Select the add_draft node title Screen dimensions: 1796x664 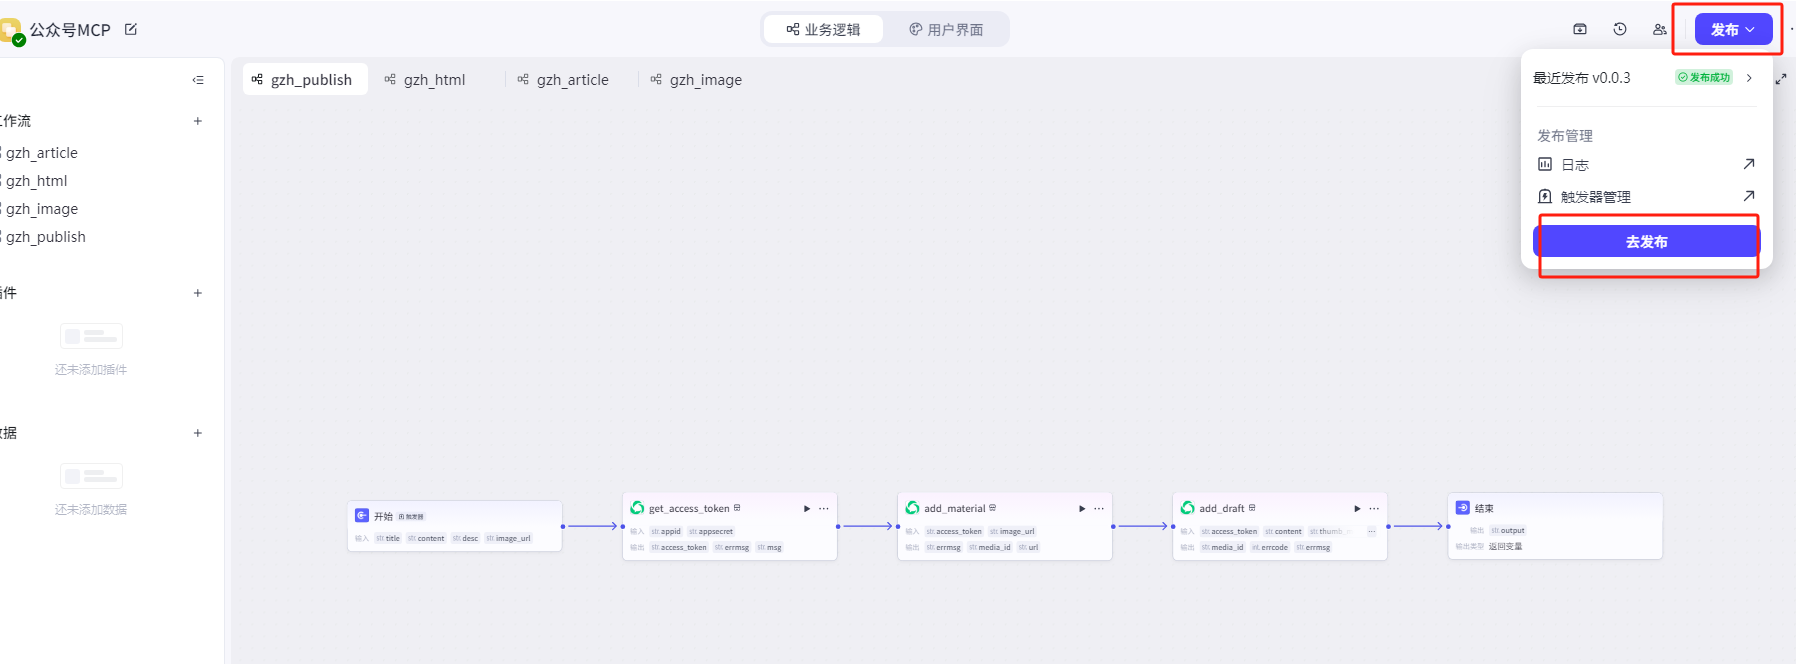coord(1222,509)
